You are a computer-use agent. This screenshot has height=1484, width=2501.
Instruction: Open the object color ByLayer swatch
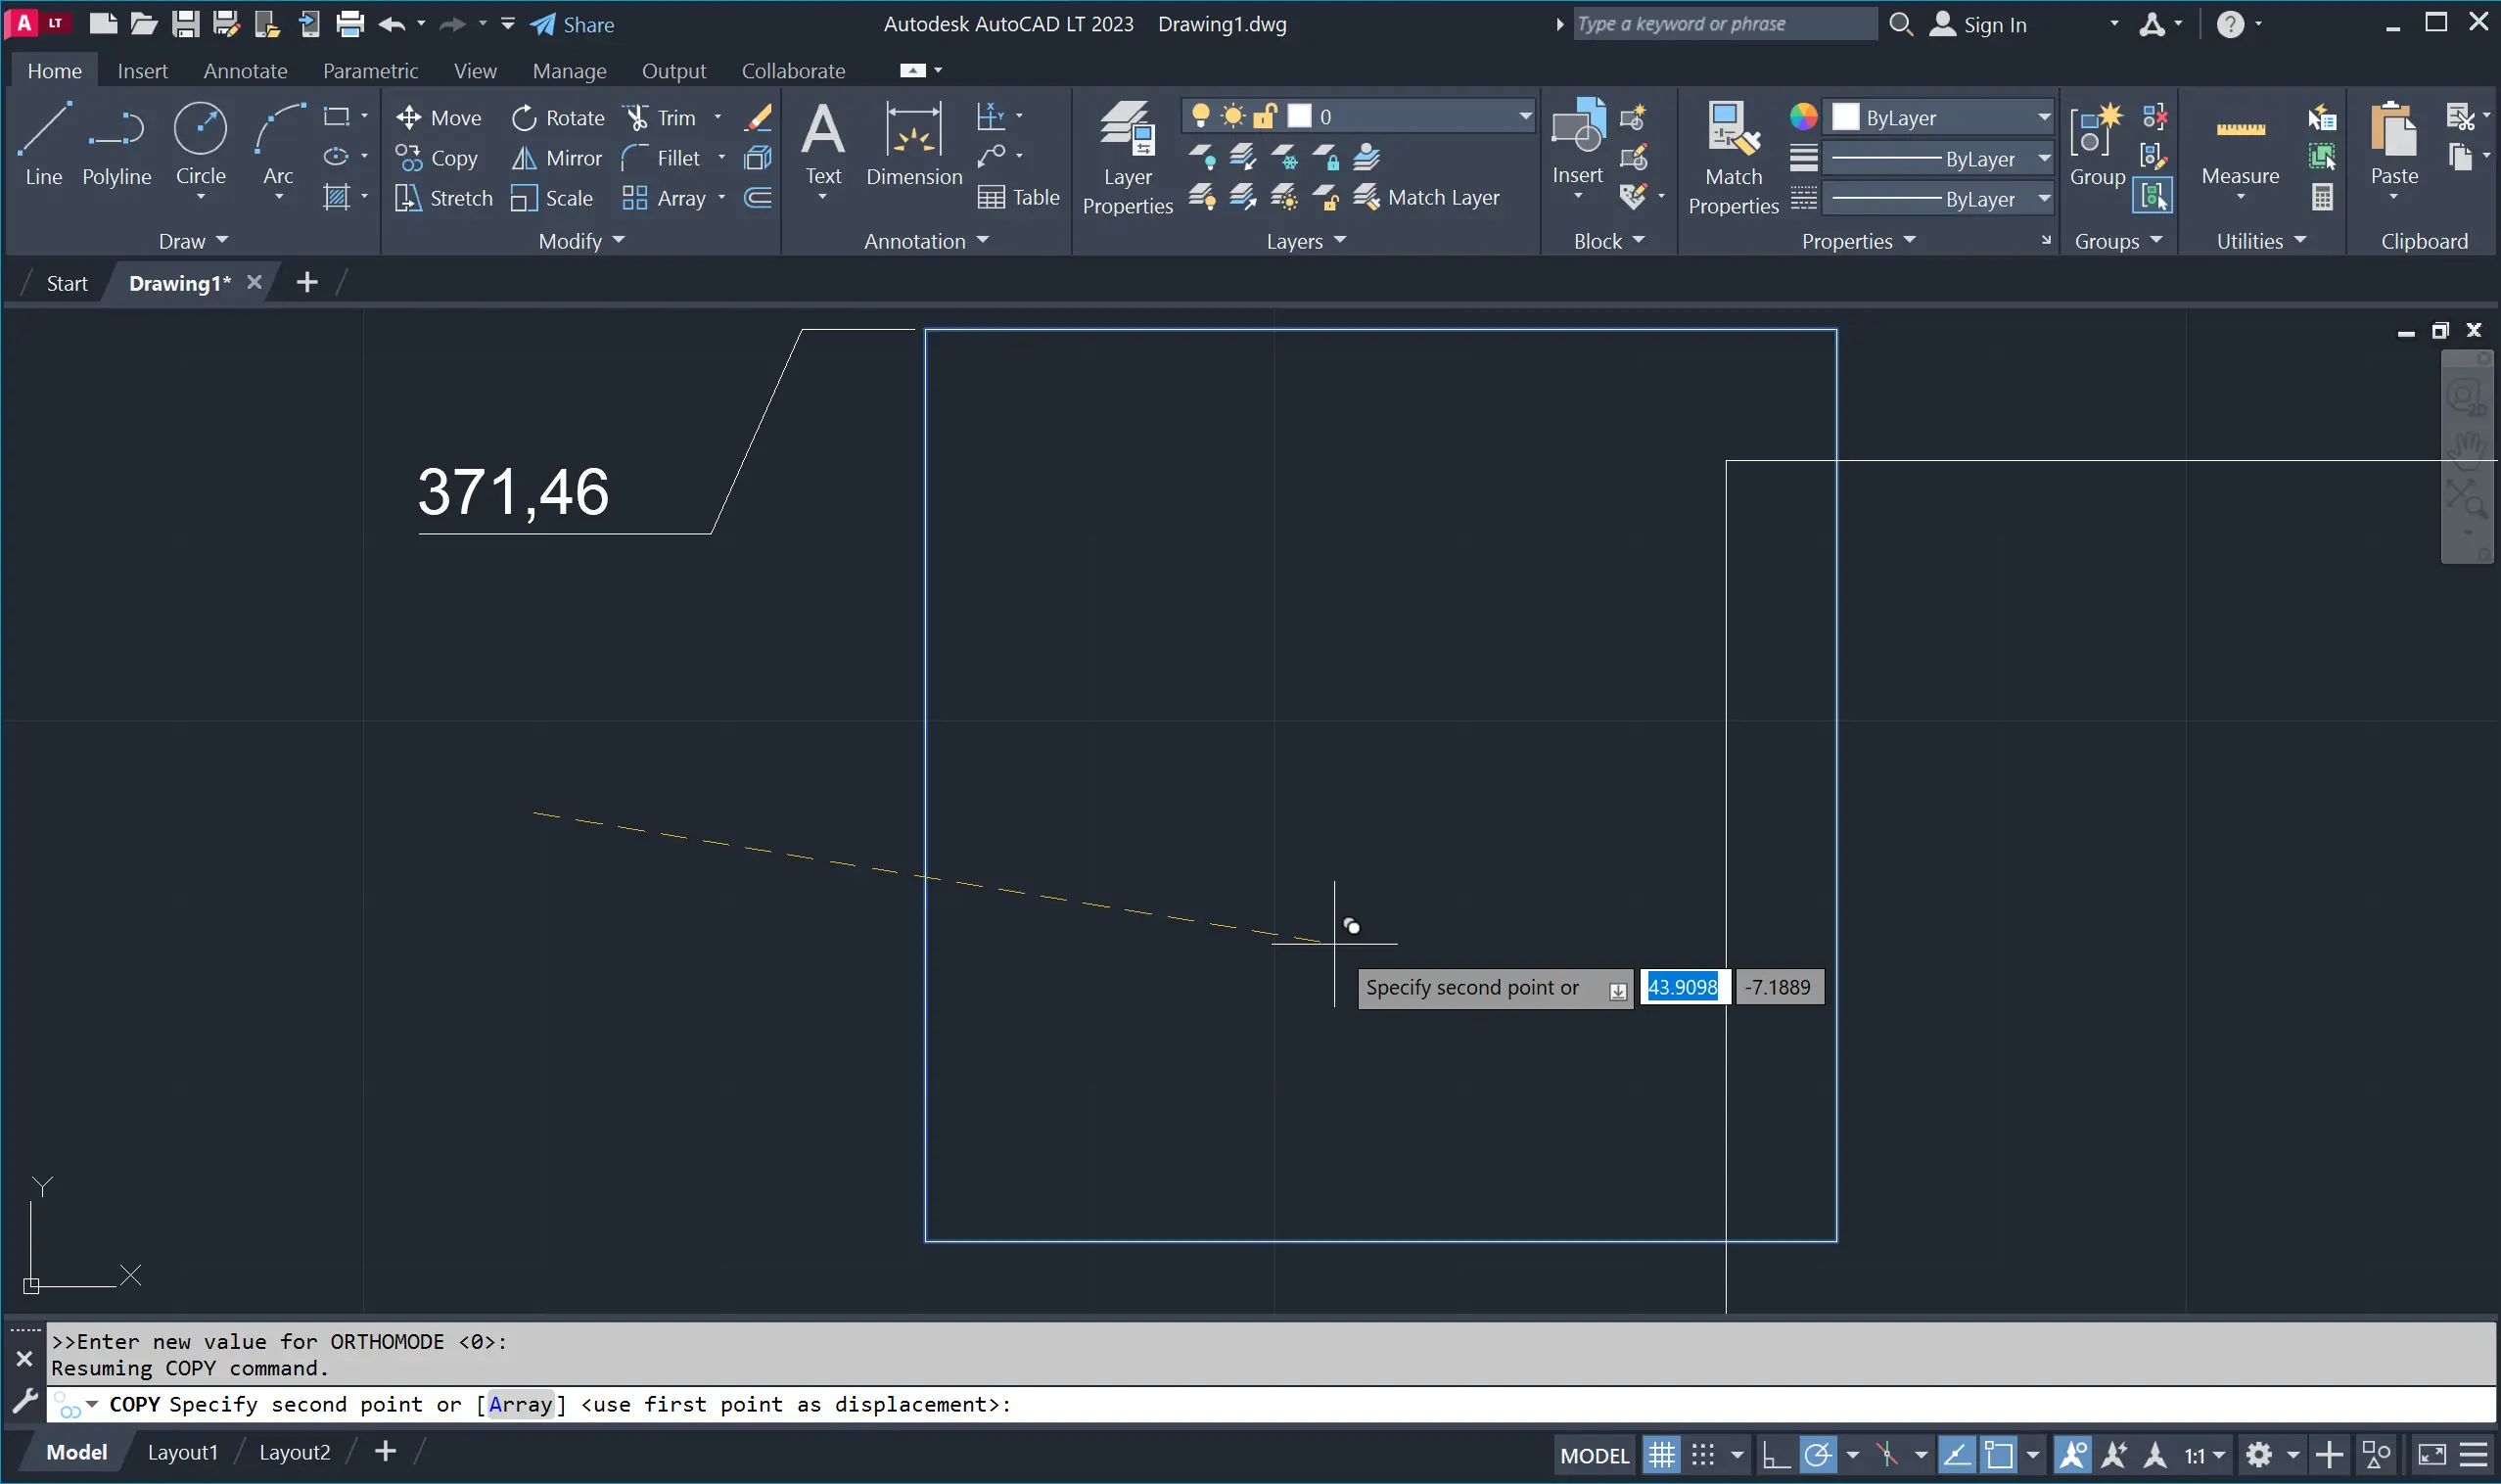pos(1844,117)
